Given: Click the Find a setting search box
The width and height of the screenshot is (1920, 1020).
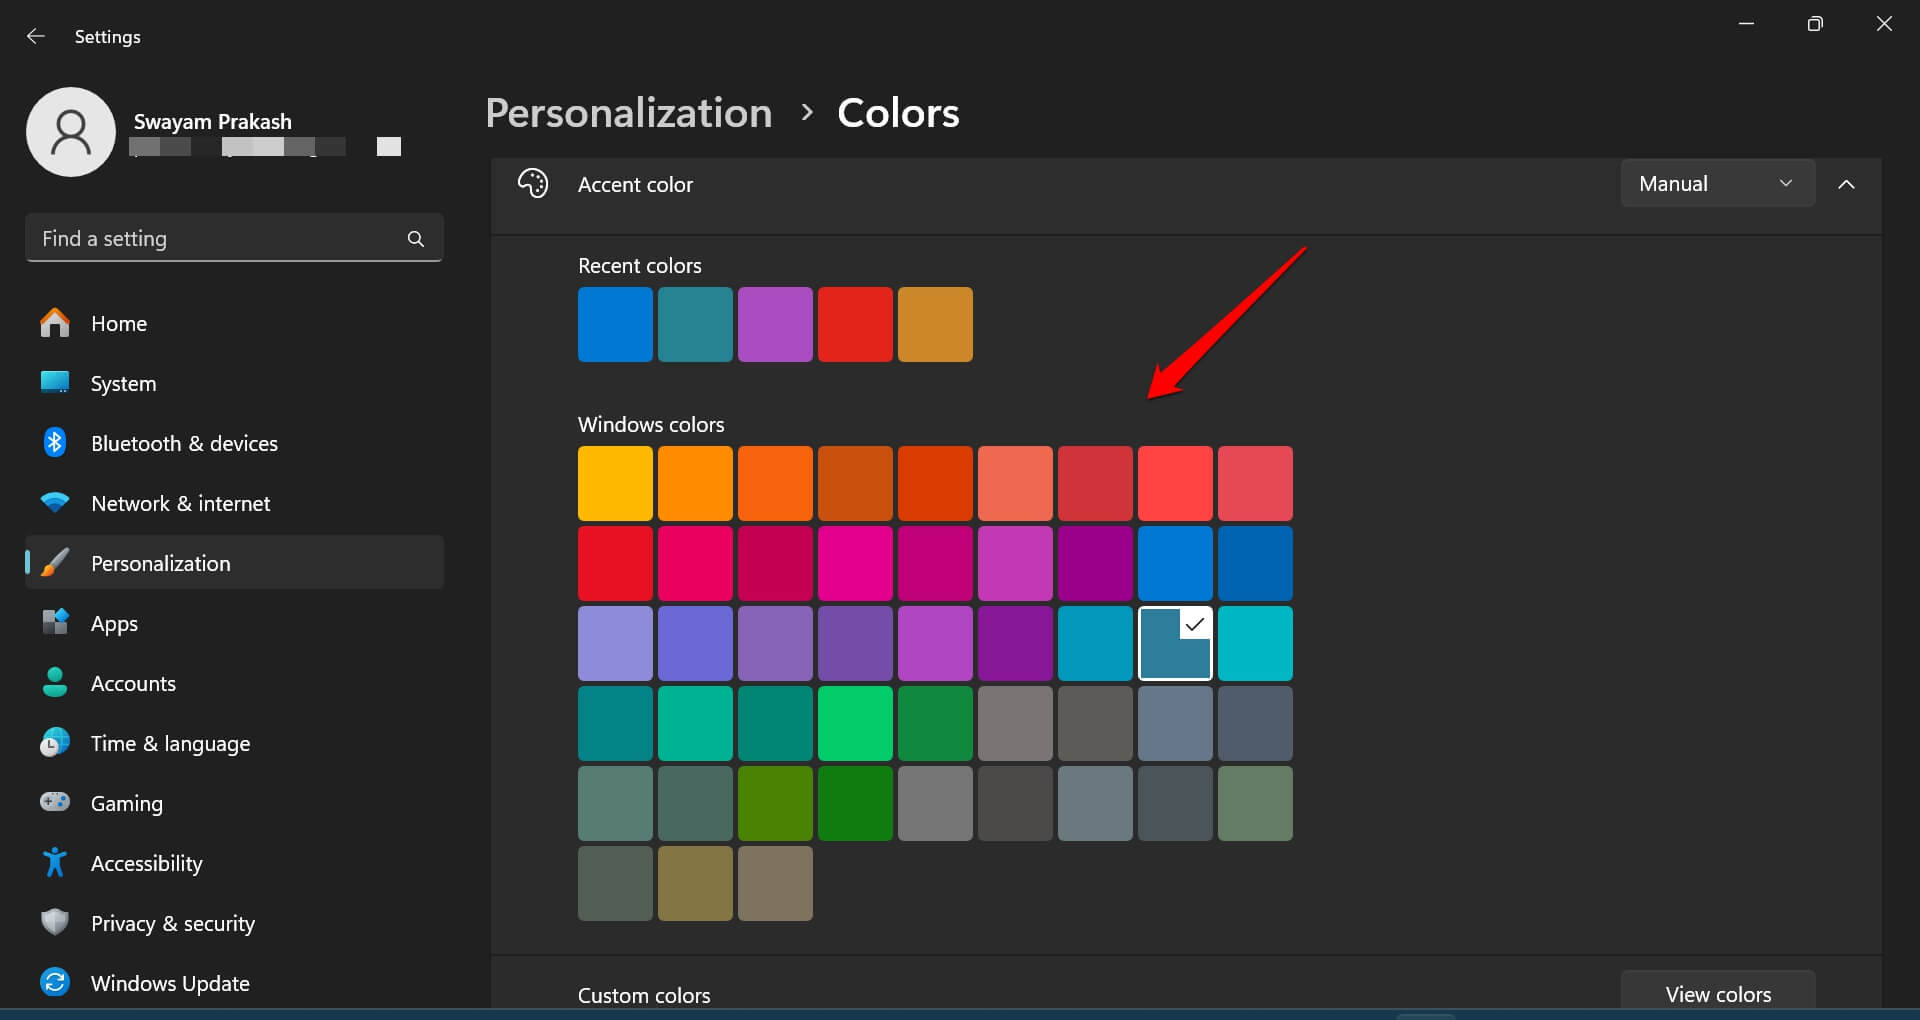Looking at the screenshot, I should [x=234, y=238].
